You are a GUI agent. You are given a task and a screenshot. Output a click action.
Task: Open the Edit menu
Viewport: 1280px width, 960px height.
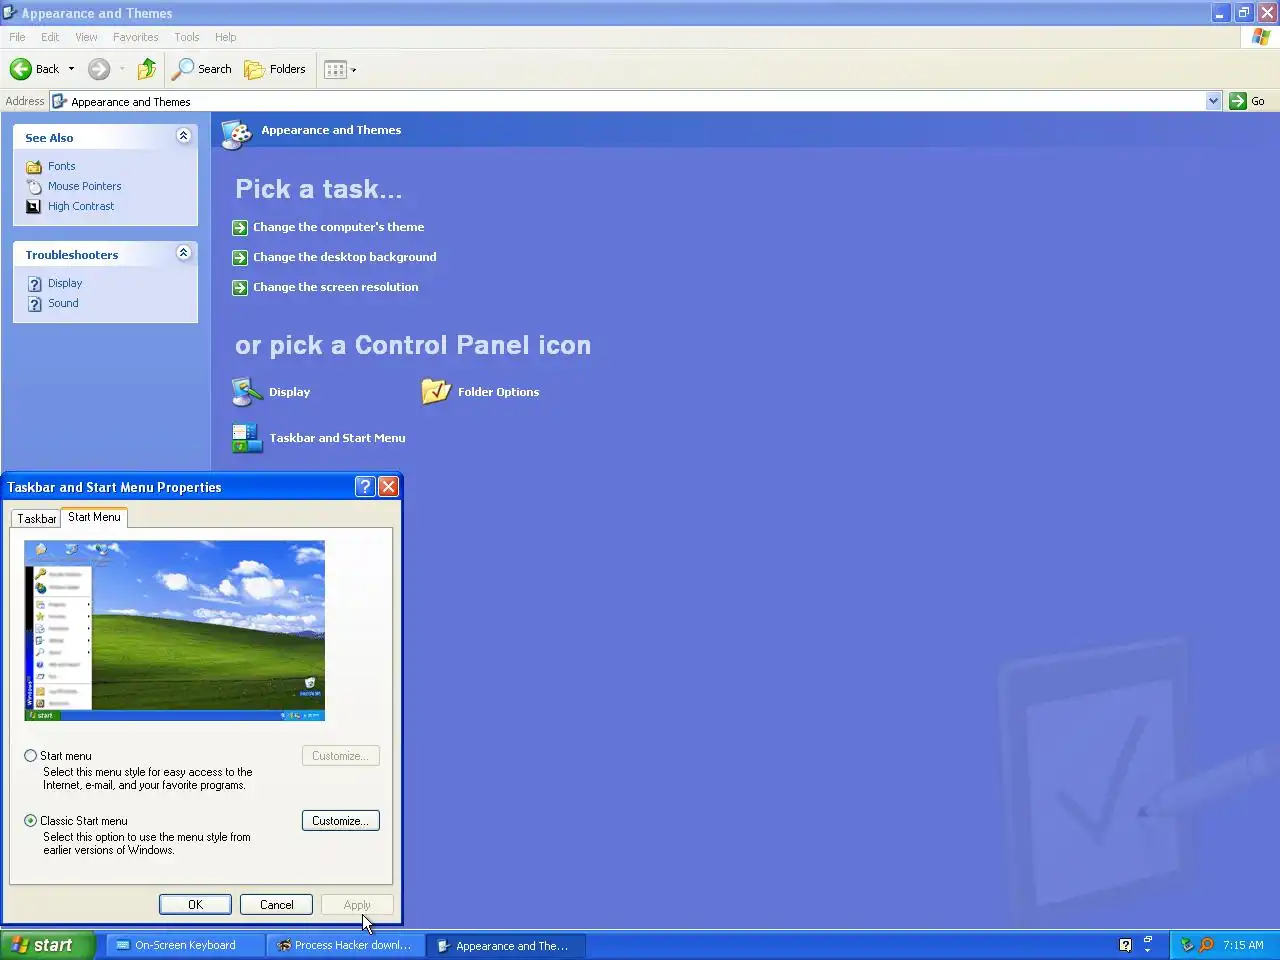click(x=50, y=37)
